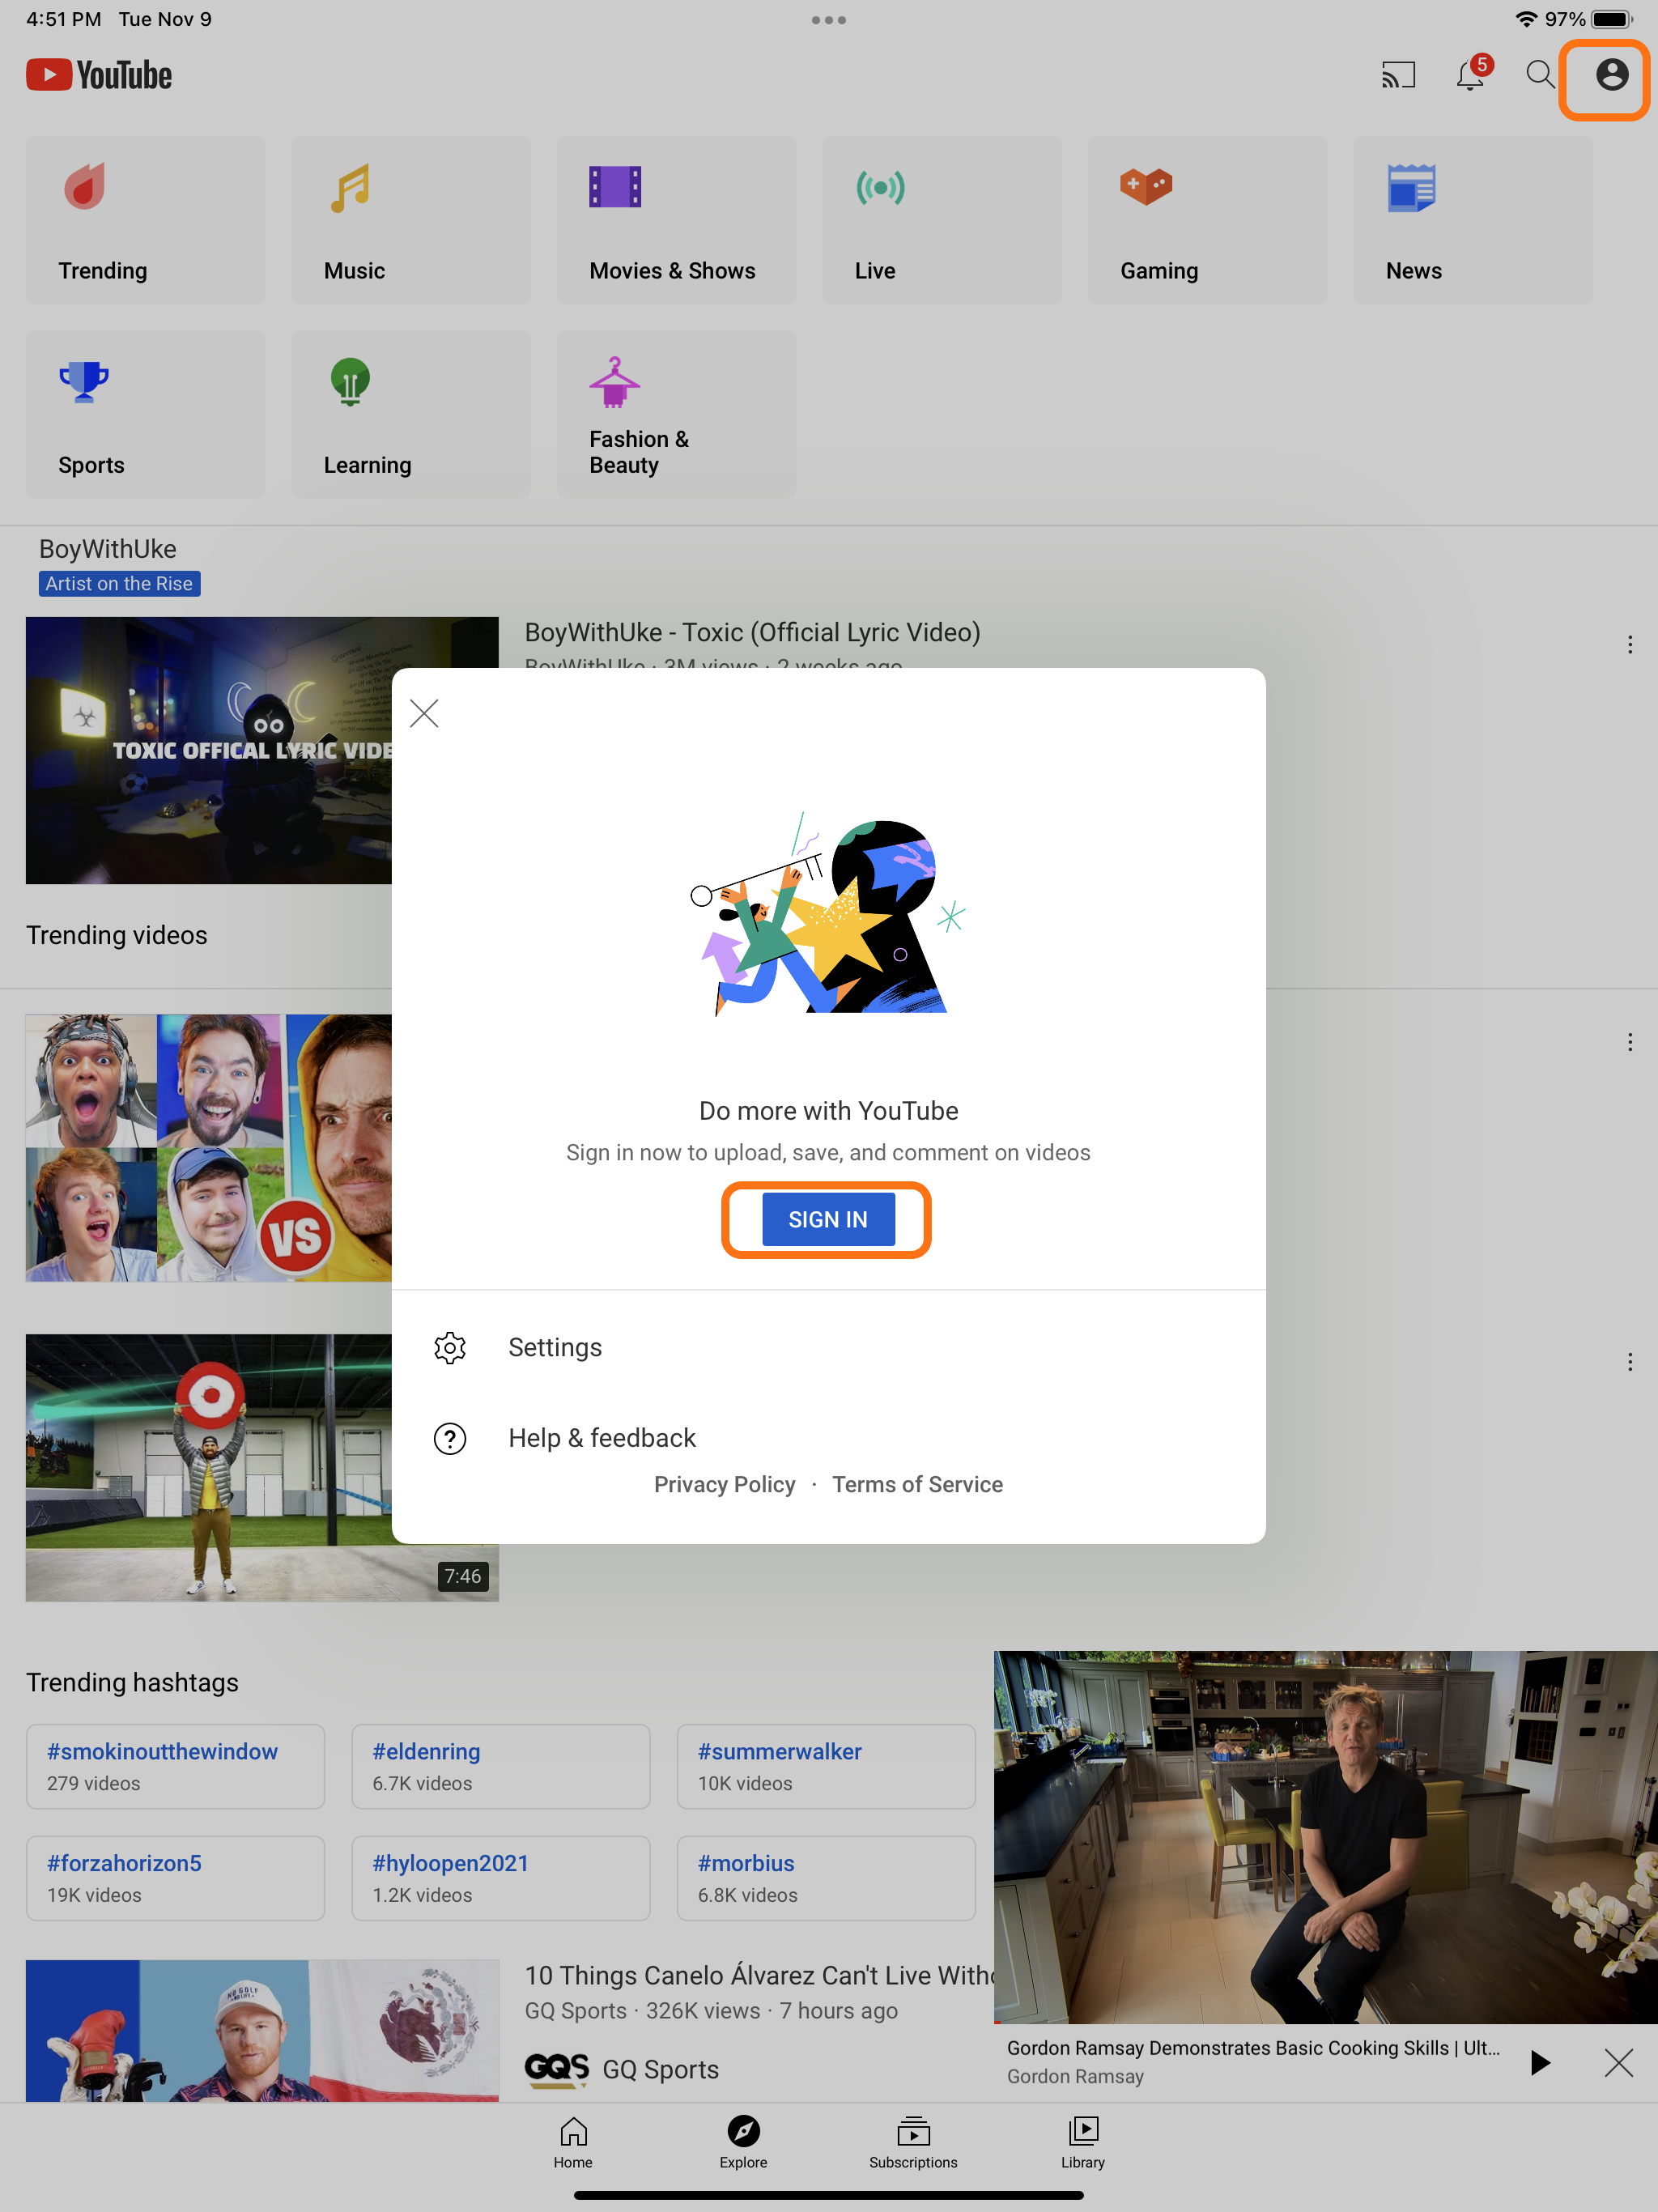This screenshot has width=1658, height=2212.
Task: Dismiss the Gordon Ramsay miniplayer
Action: (x=1618, y=2062)
